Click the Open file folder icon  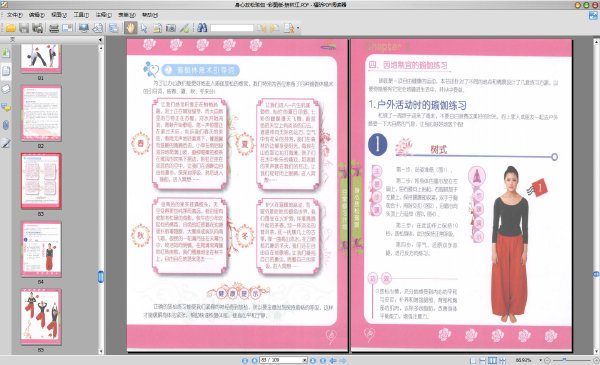pyautogui.click(x=10, y=28)
